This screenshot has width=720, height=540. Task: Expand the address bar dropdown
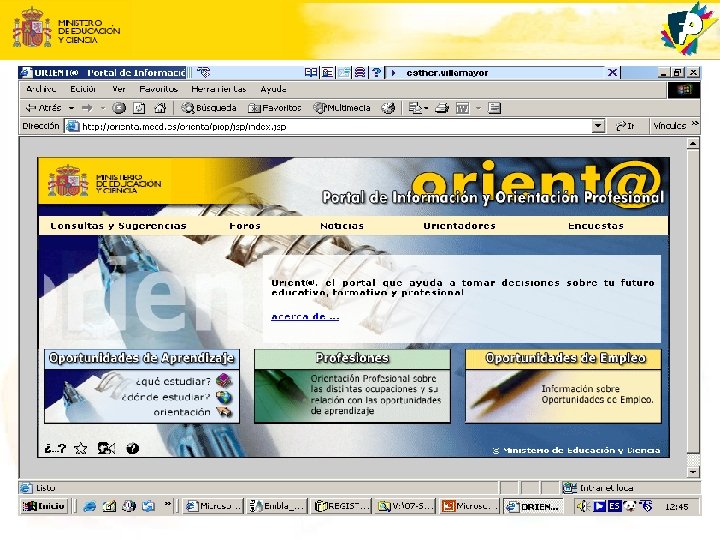click(x=598, y=126)
